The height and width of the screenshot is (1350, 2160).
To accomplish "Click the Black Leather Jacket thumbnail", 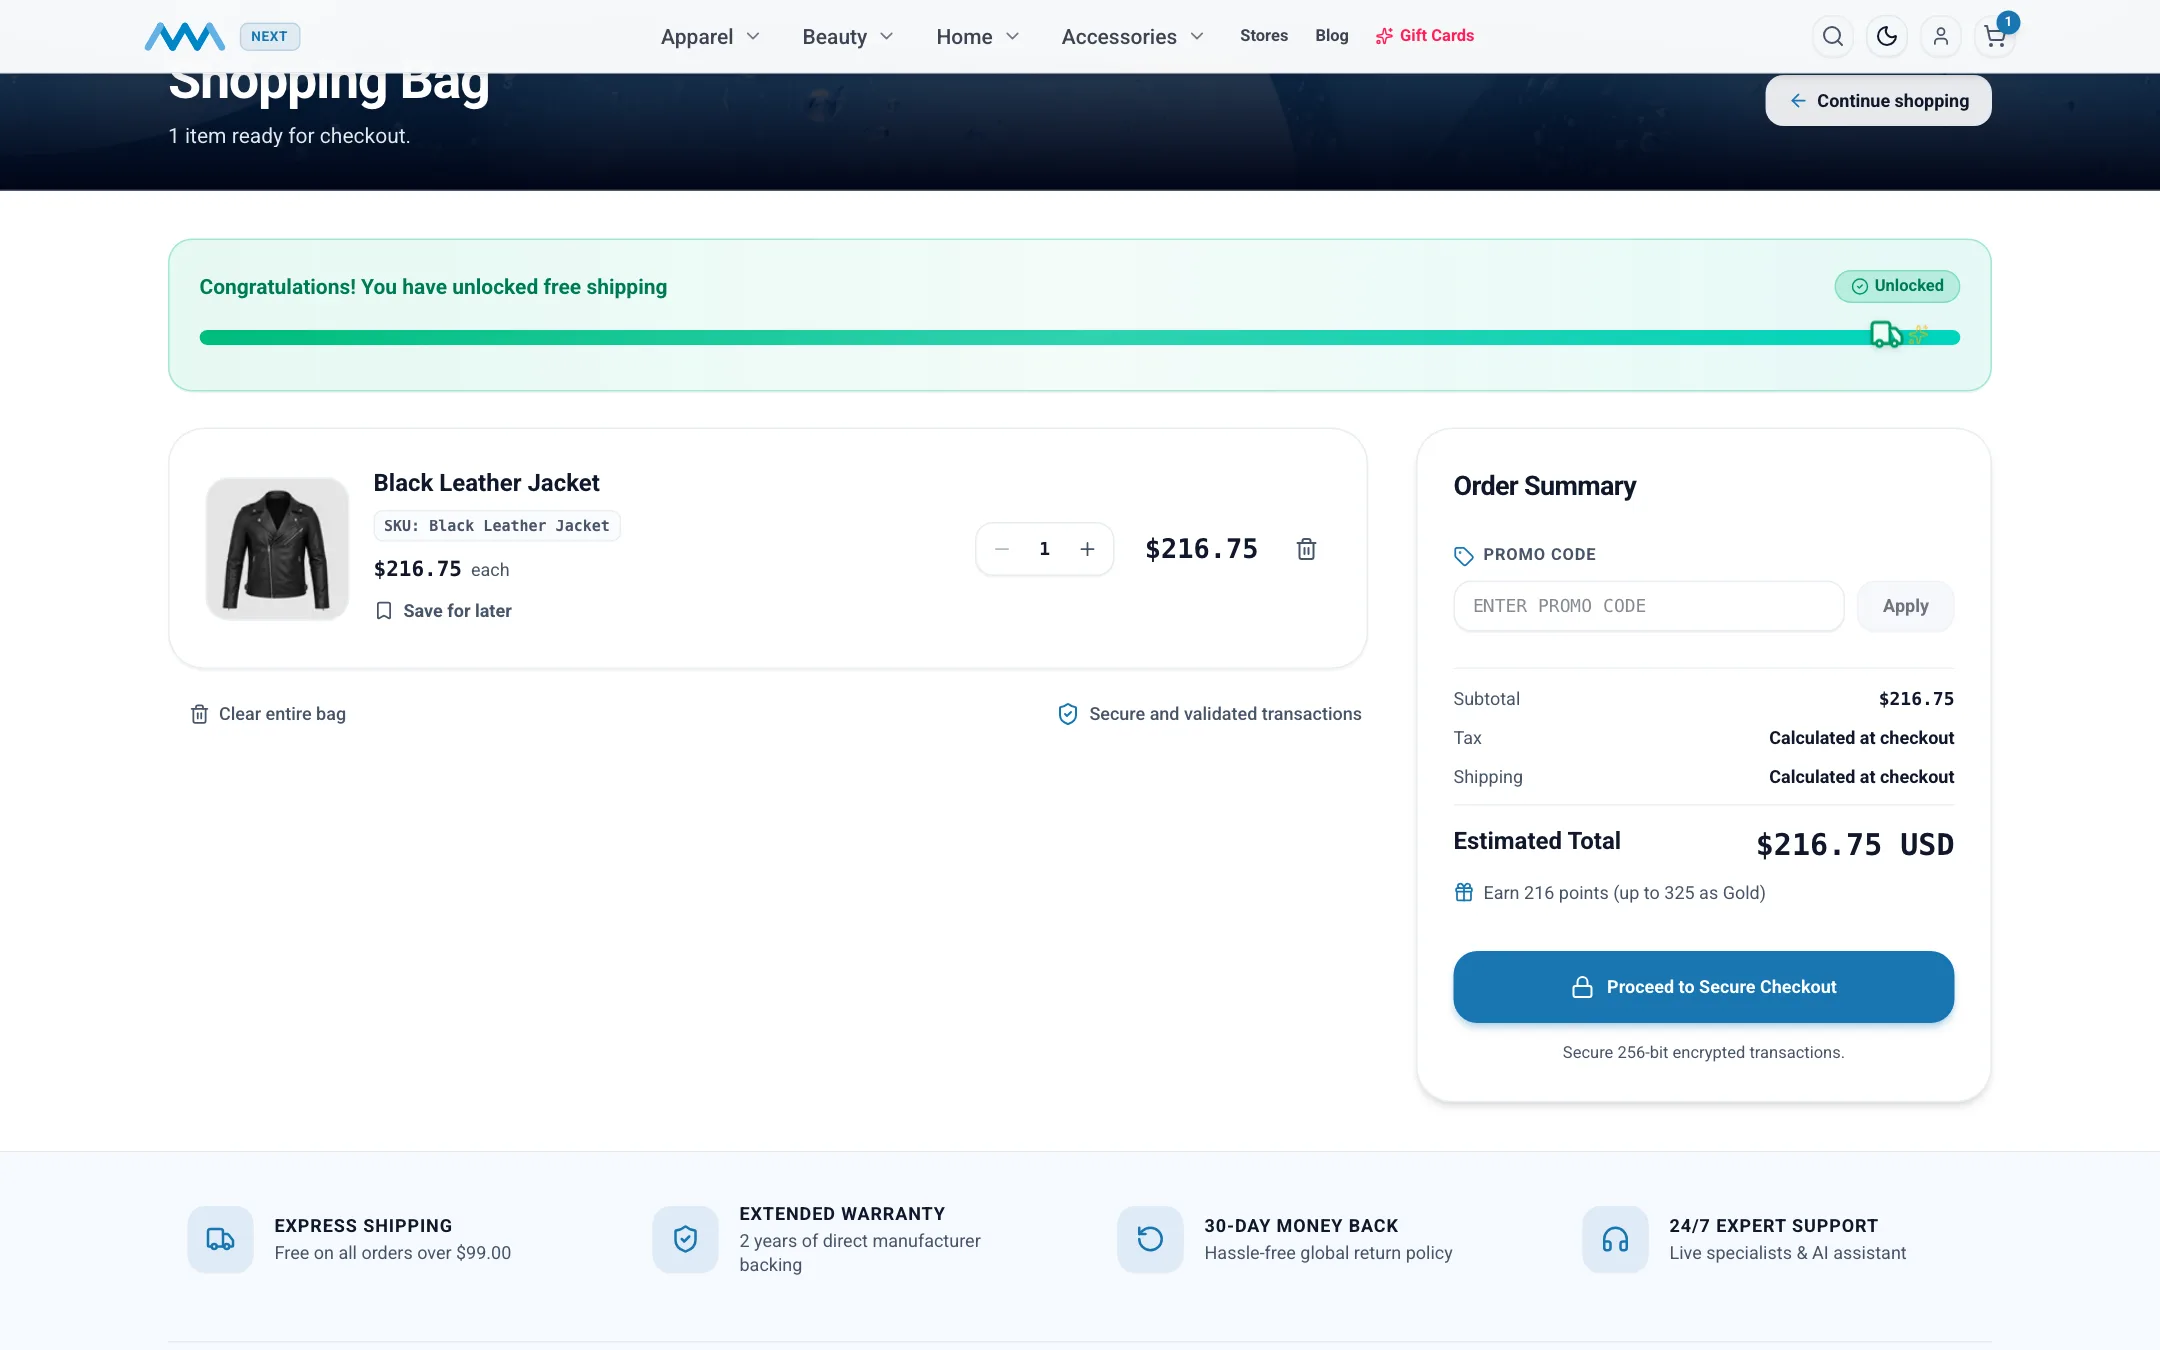I will 277,549.
